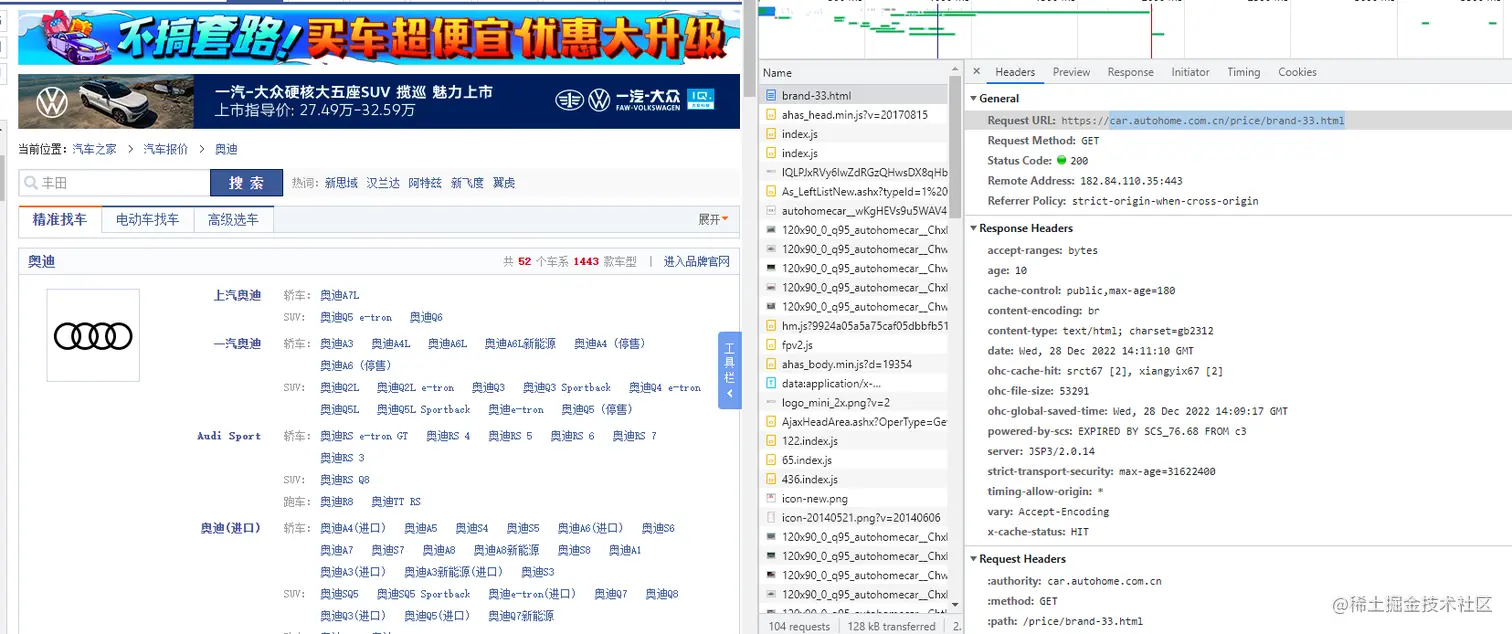
Task: Select the Headers tab
Action: click(x=1015, y=72)
